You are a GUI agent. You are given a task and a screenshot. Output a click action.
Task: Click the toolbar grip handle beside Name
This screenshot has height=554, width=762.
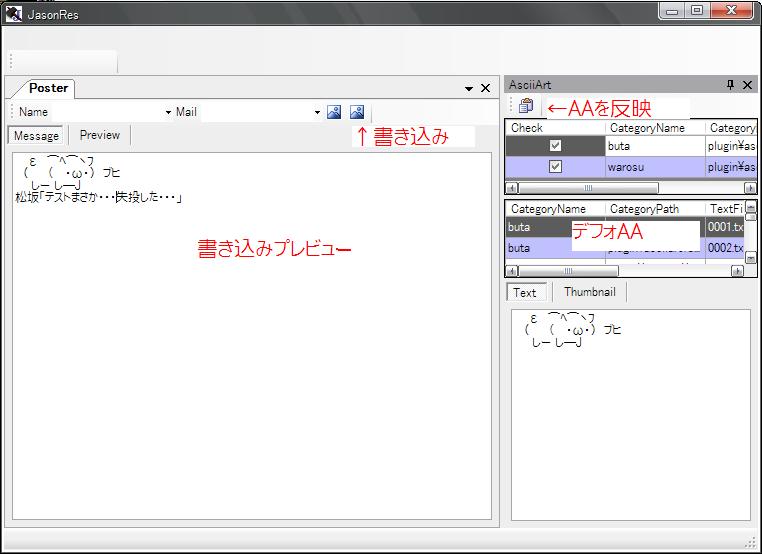tap(12, 112)
